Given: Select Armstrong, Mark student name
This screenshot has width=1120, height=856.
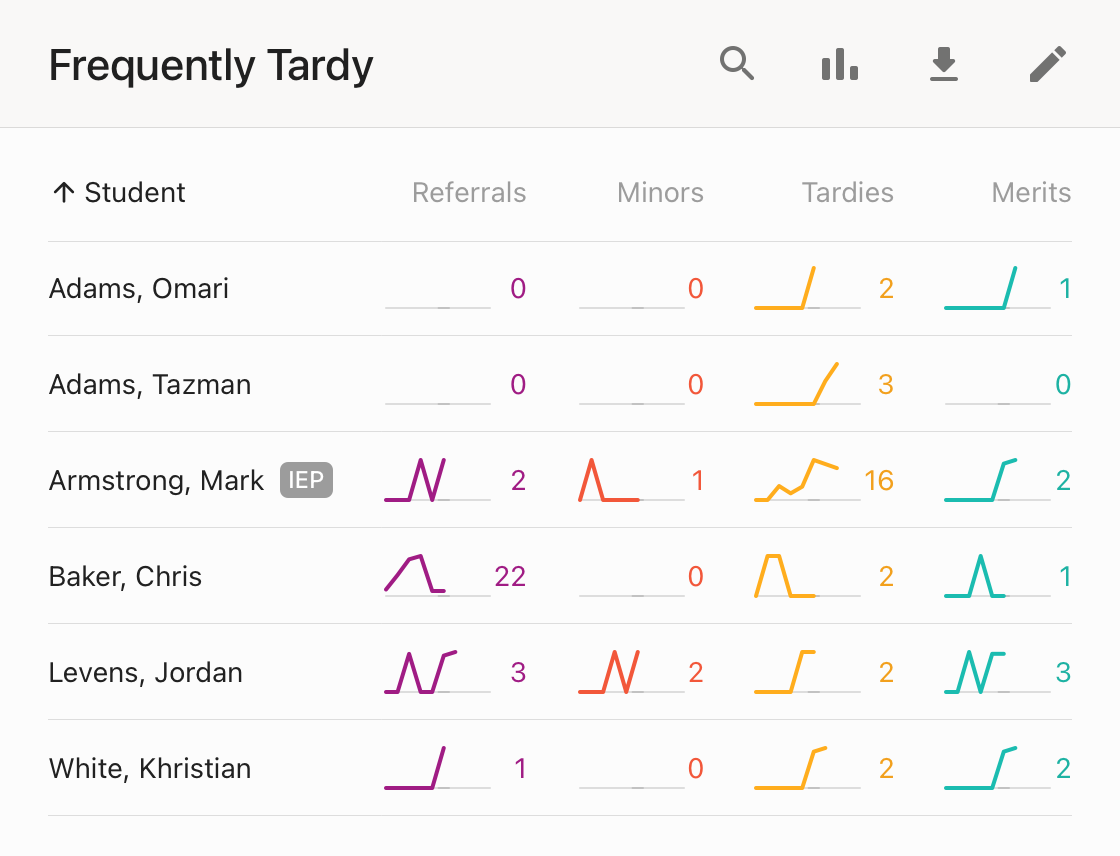Looking at the screenshot, I should click(x=156, y=481).
